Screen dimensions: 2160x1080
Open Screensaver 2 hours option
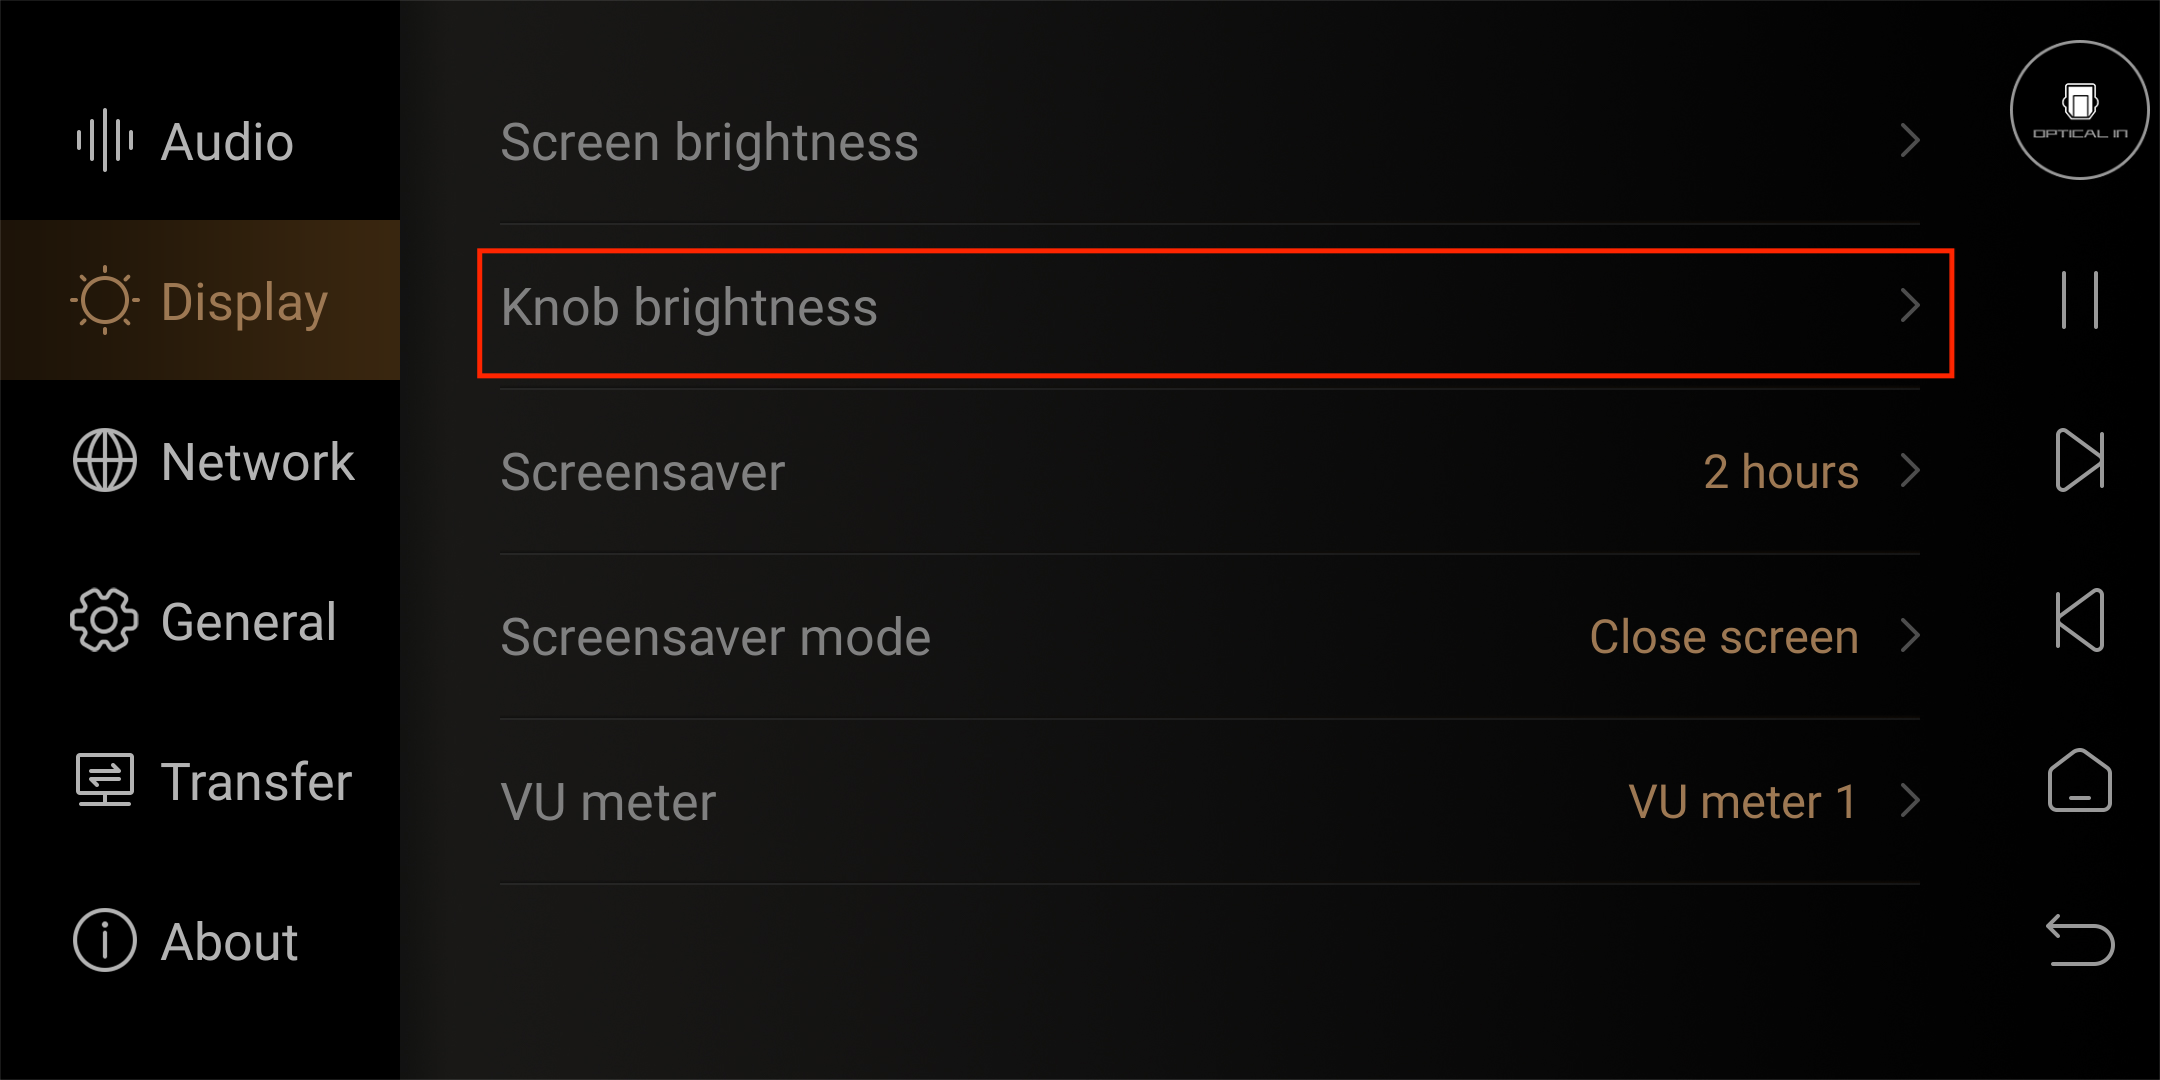tap(1781, 471)
